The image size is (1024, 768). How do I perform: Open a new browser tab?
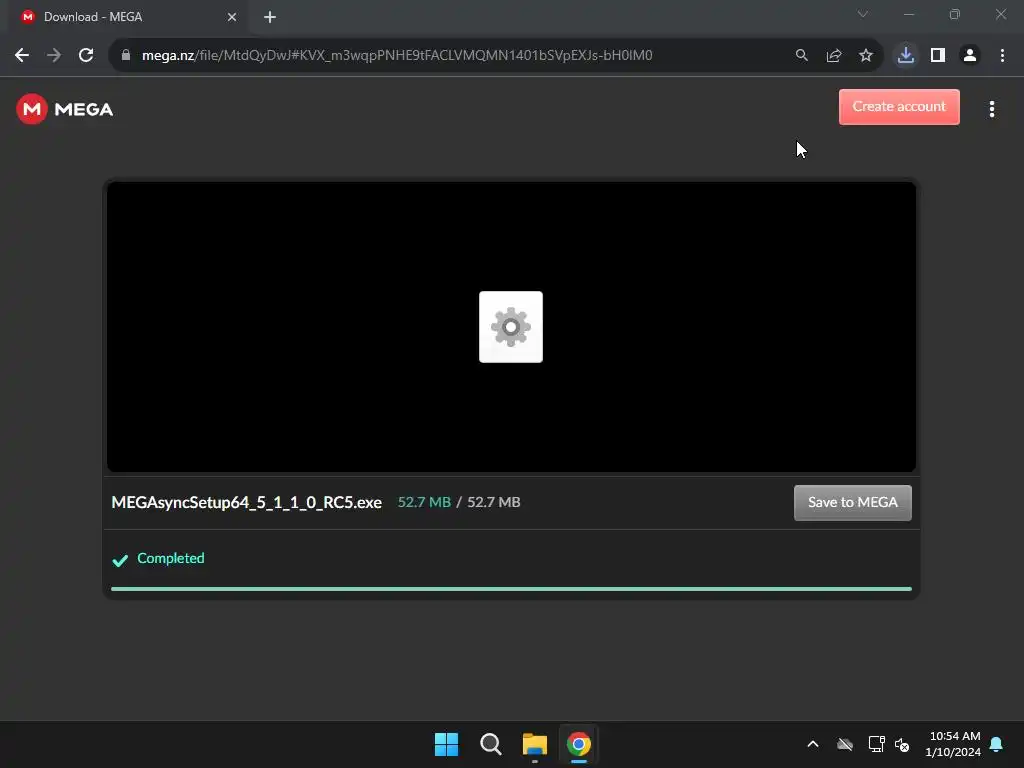270,17
